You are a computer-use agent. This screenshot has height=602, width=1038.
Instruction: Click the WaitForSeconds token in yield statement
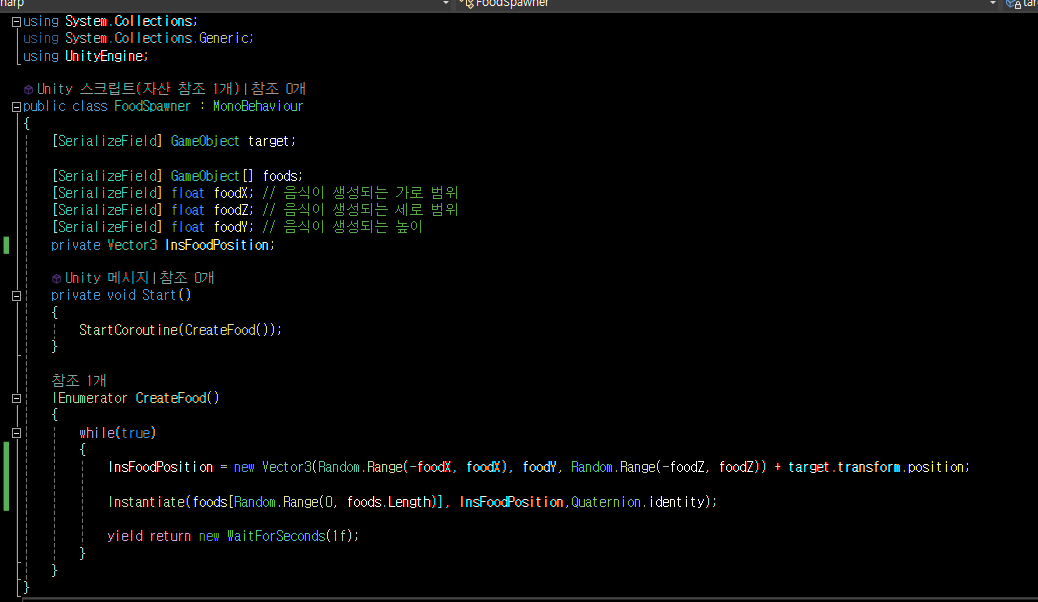click(276, 536)
